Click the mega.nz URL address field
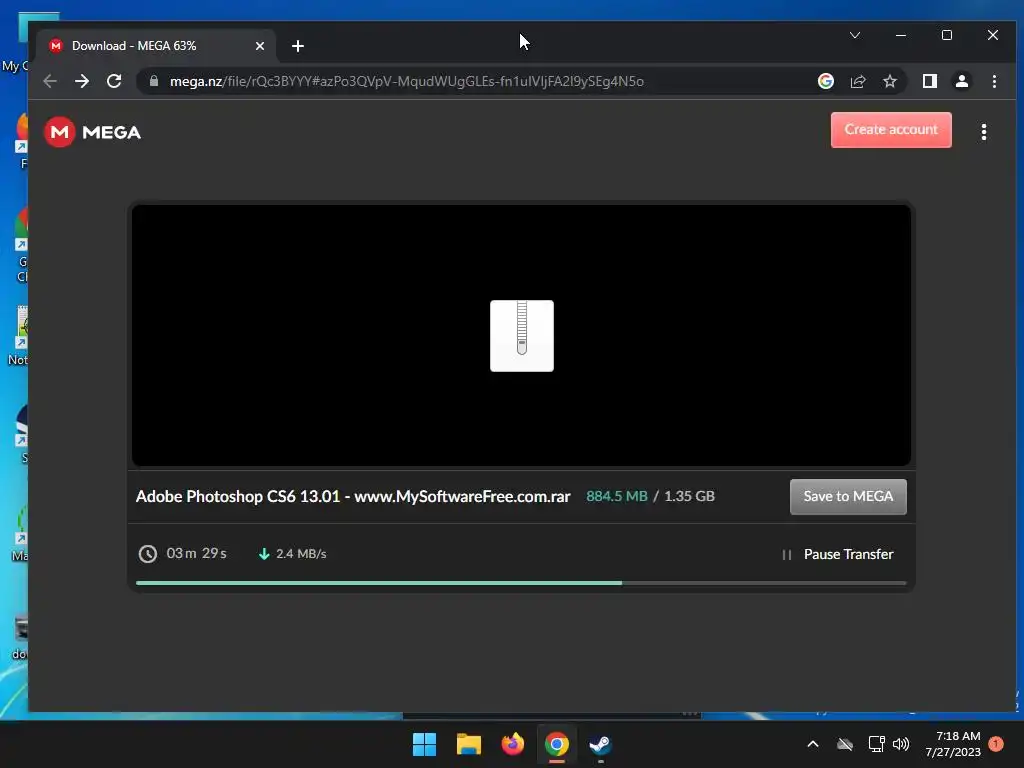This screenshot has height=768, width=1024. point(407,81)
